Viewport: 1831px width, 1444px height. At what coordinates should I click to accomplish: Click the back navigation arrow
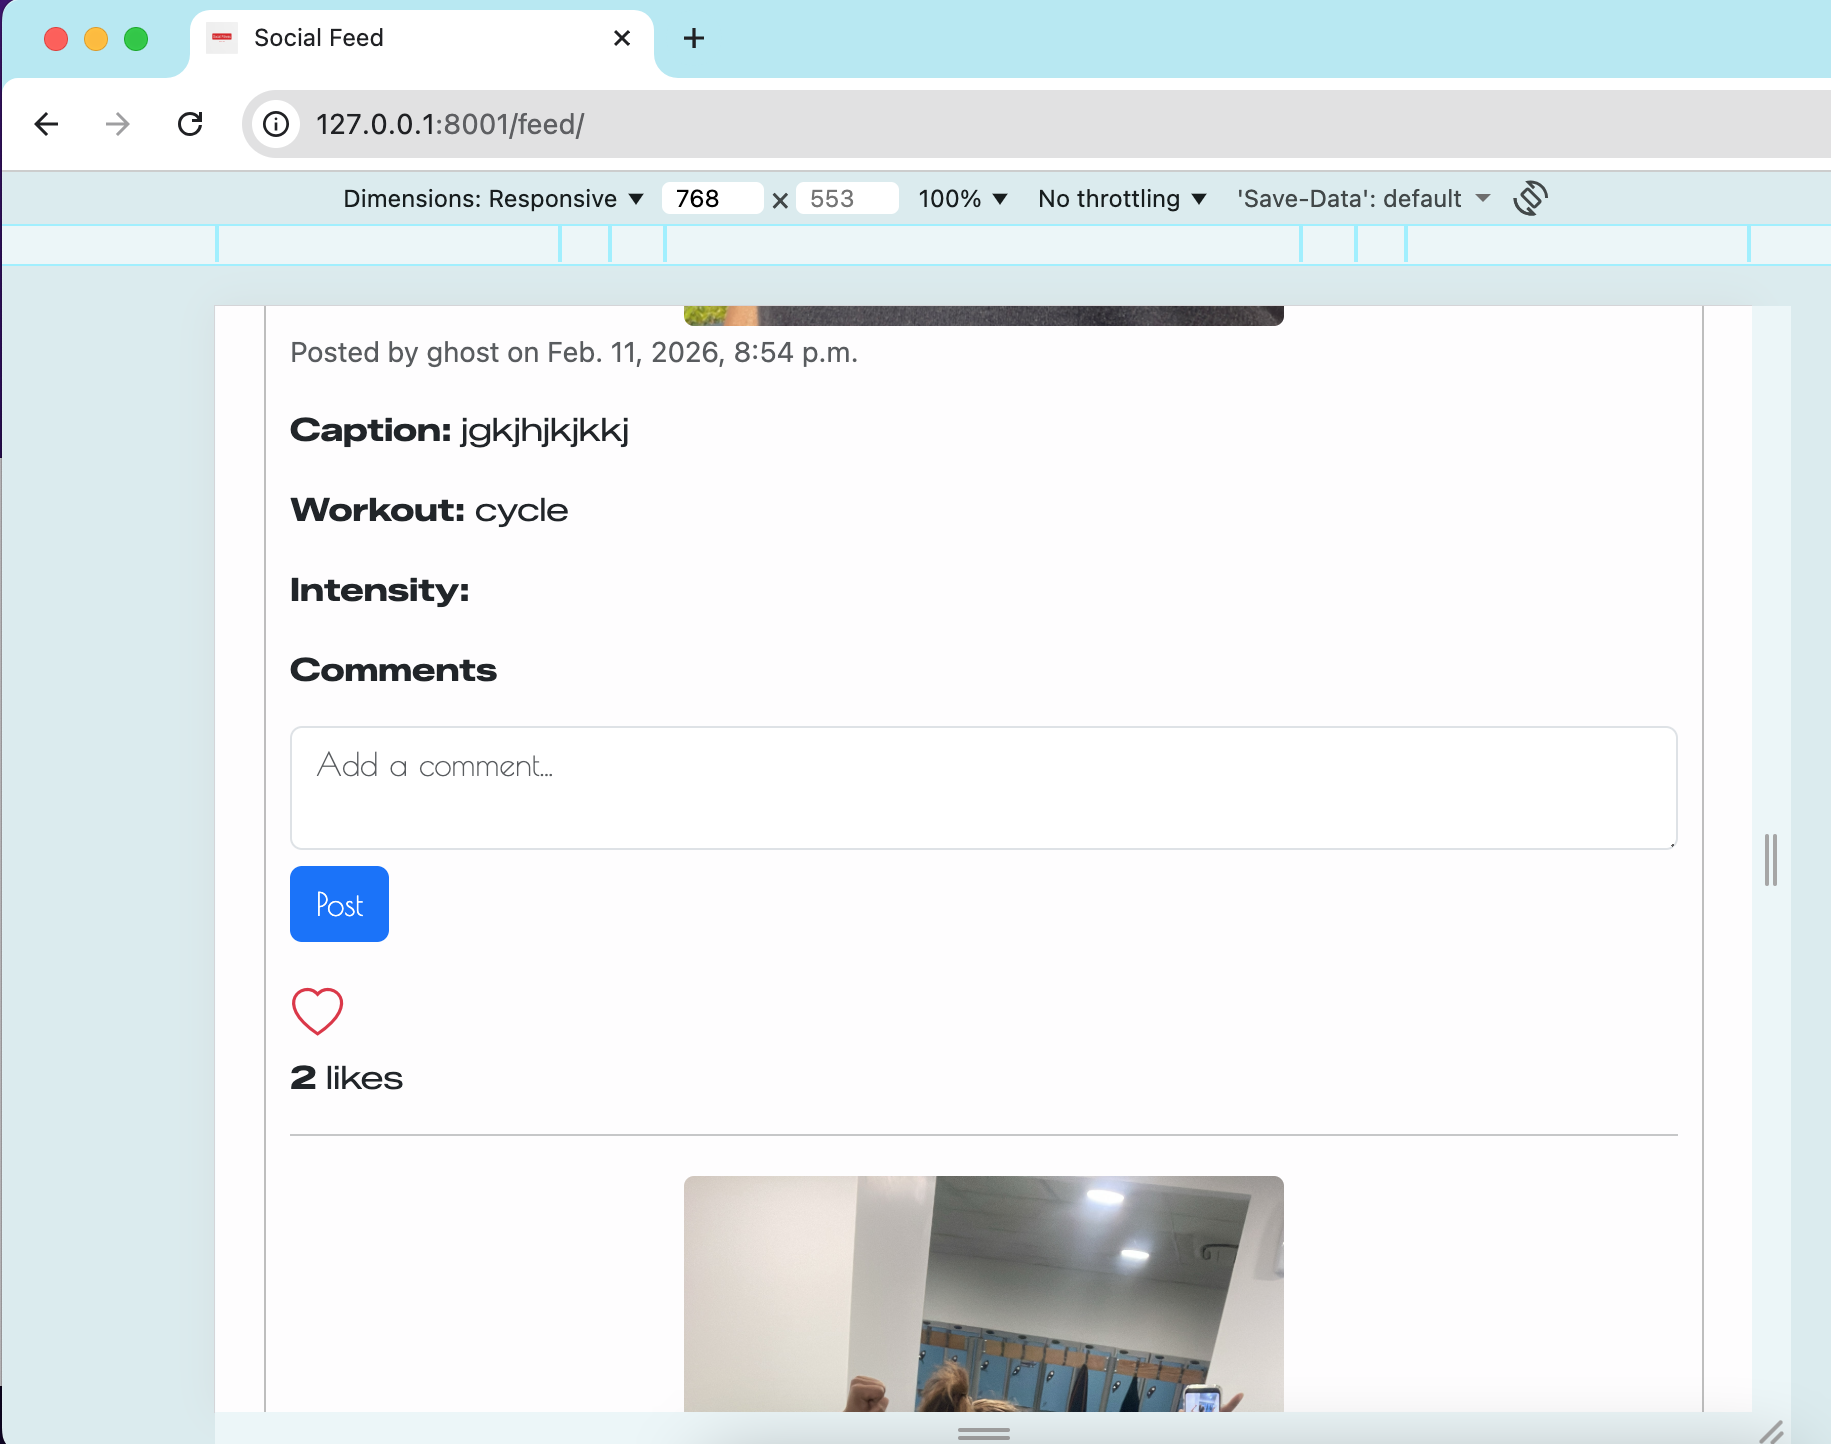[47, 124]
